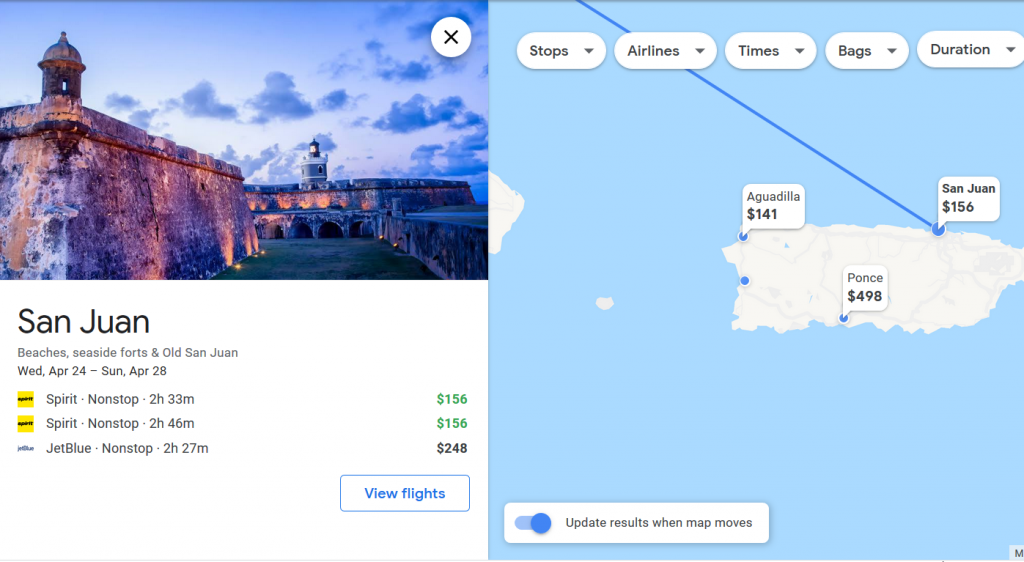Select the San Juan map pin dot
The image size is (1024, 562).
(938, 229)
